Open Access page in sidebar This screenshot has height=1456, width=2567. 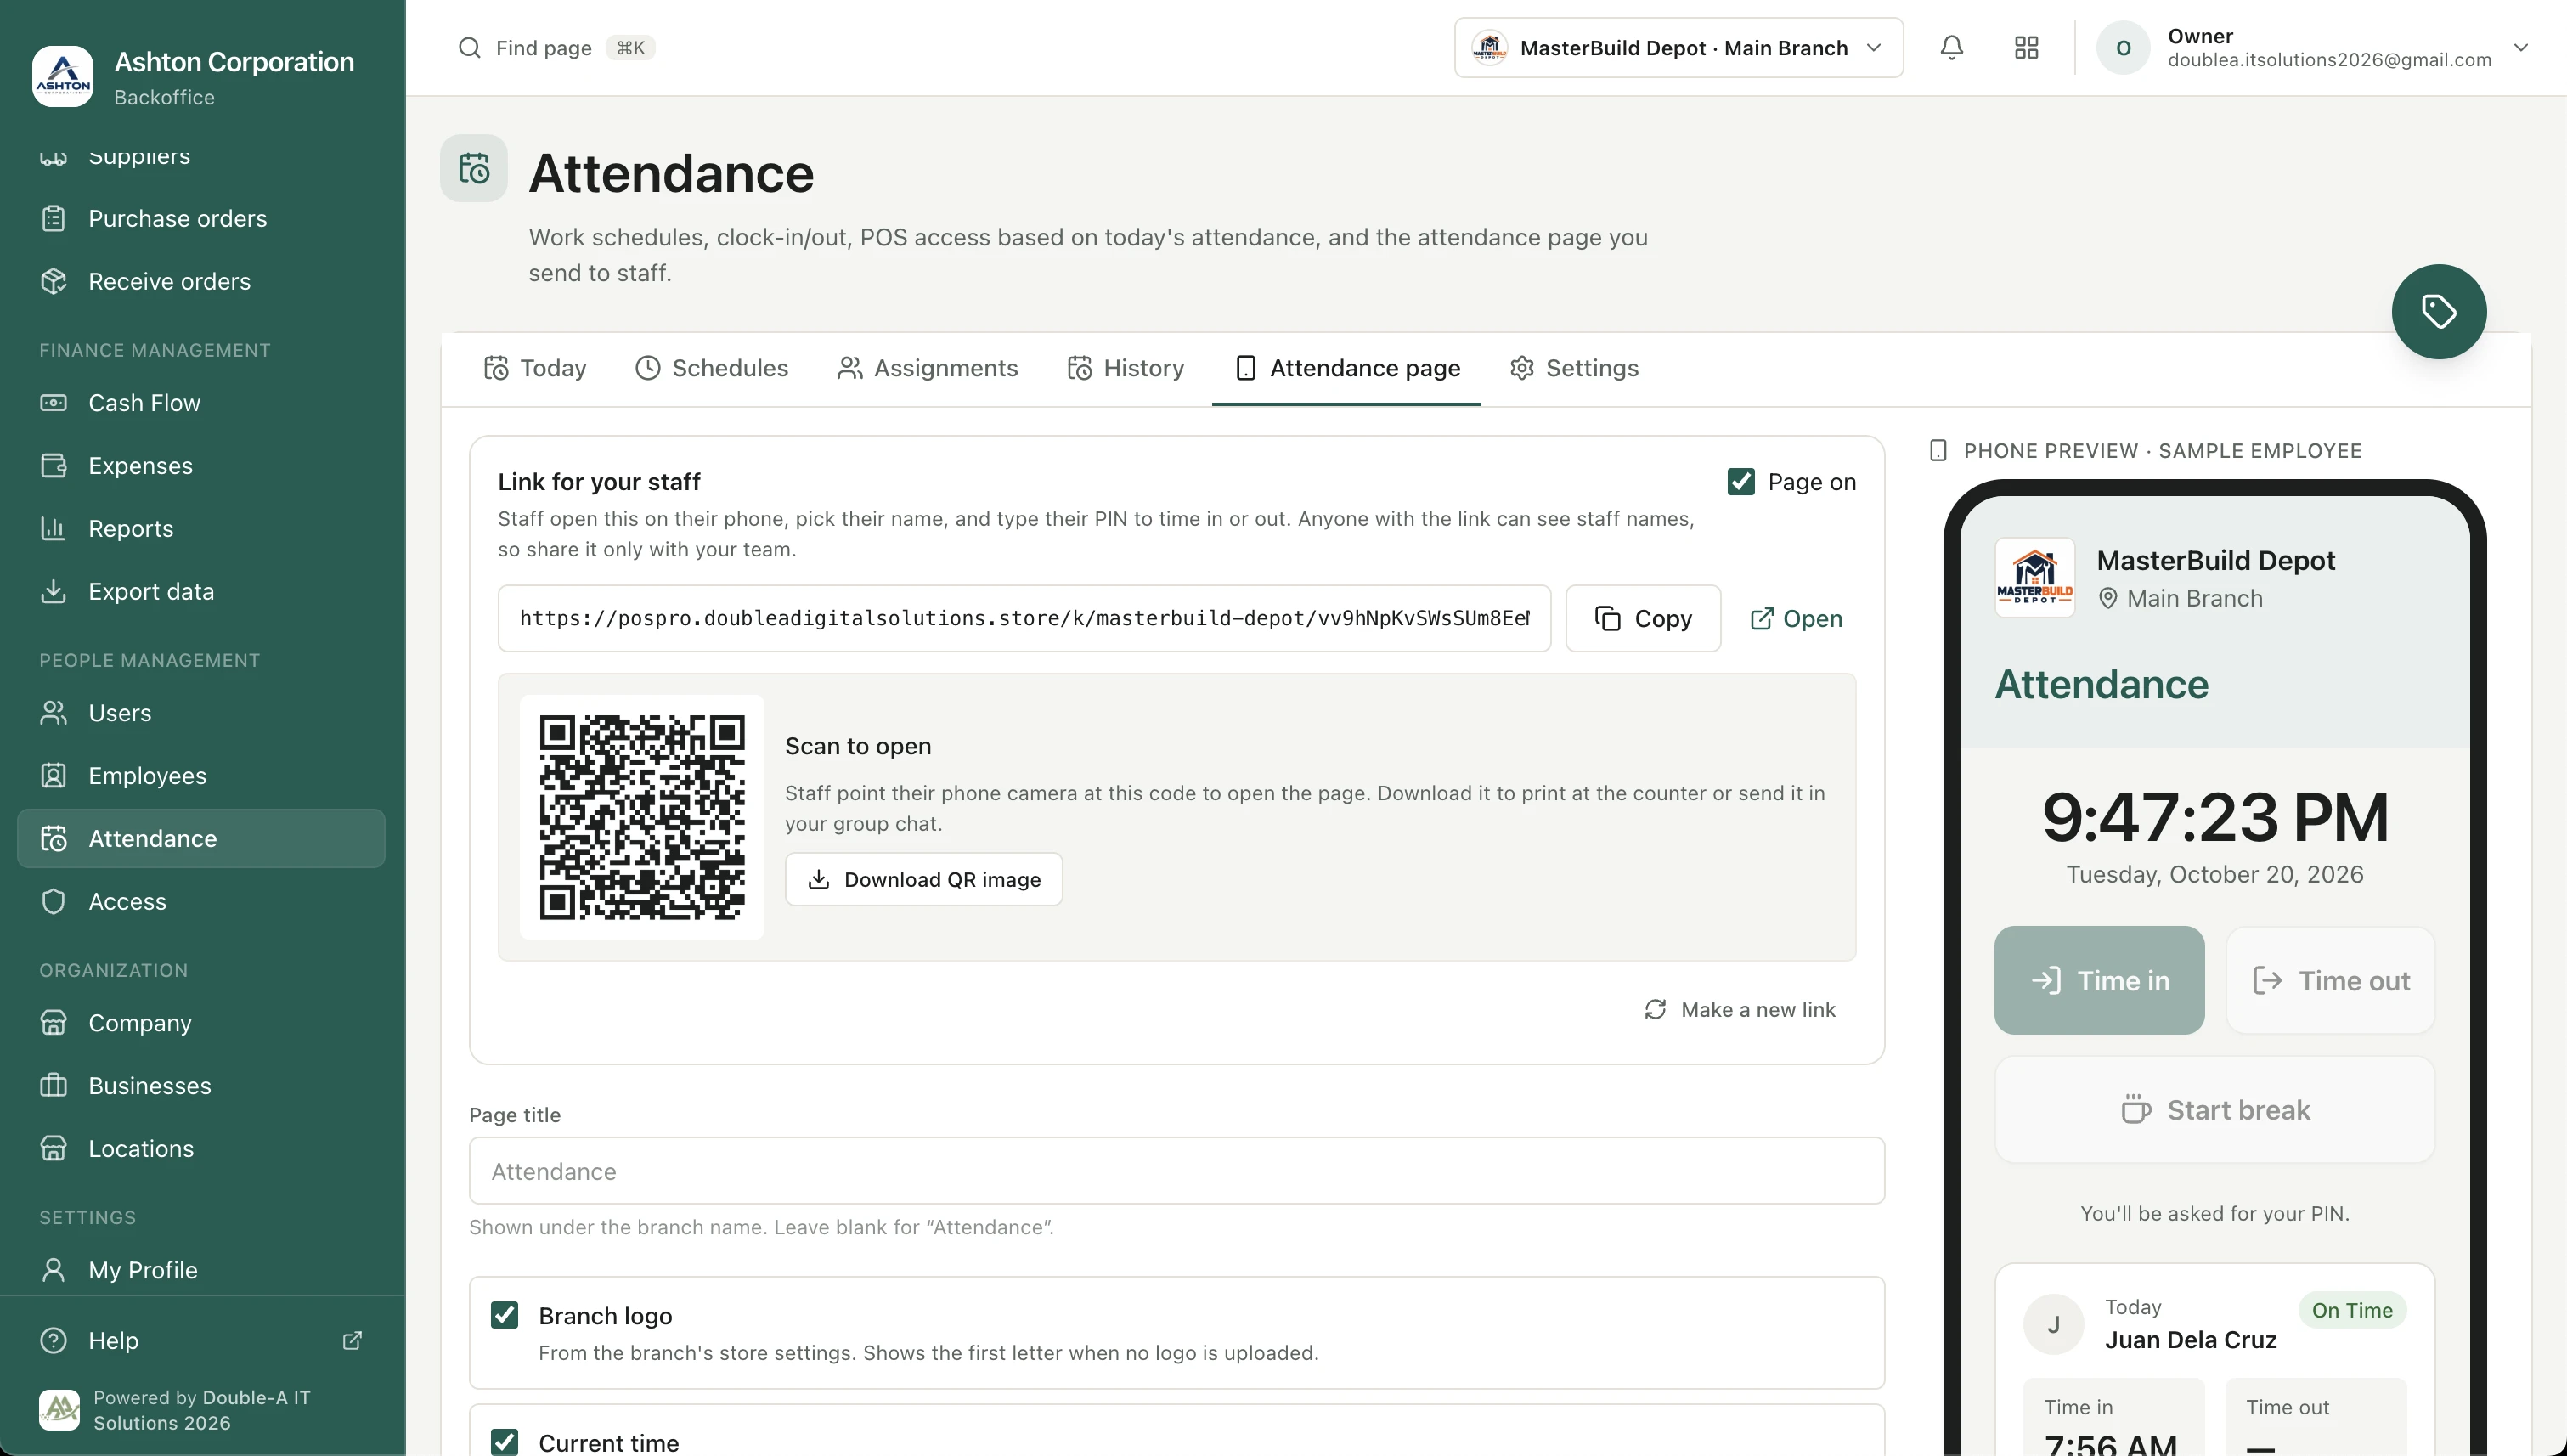pos(201,902)
